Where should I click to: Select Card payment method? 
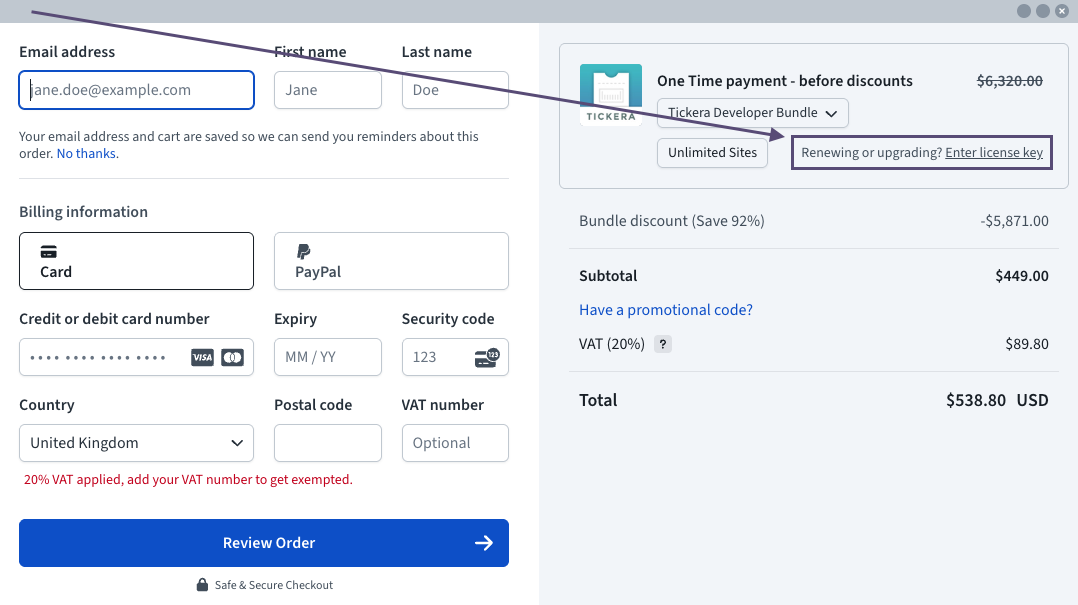coord(136,261)
